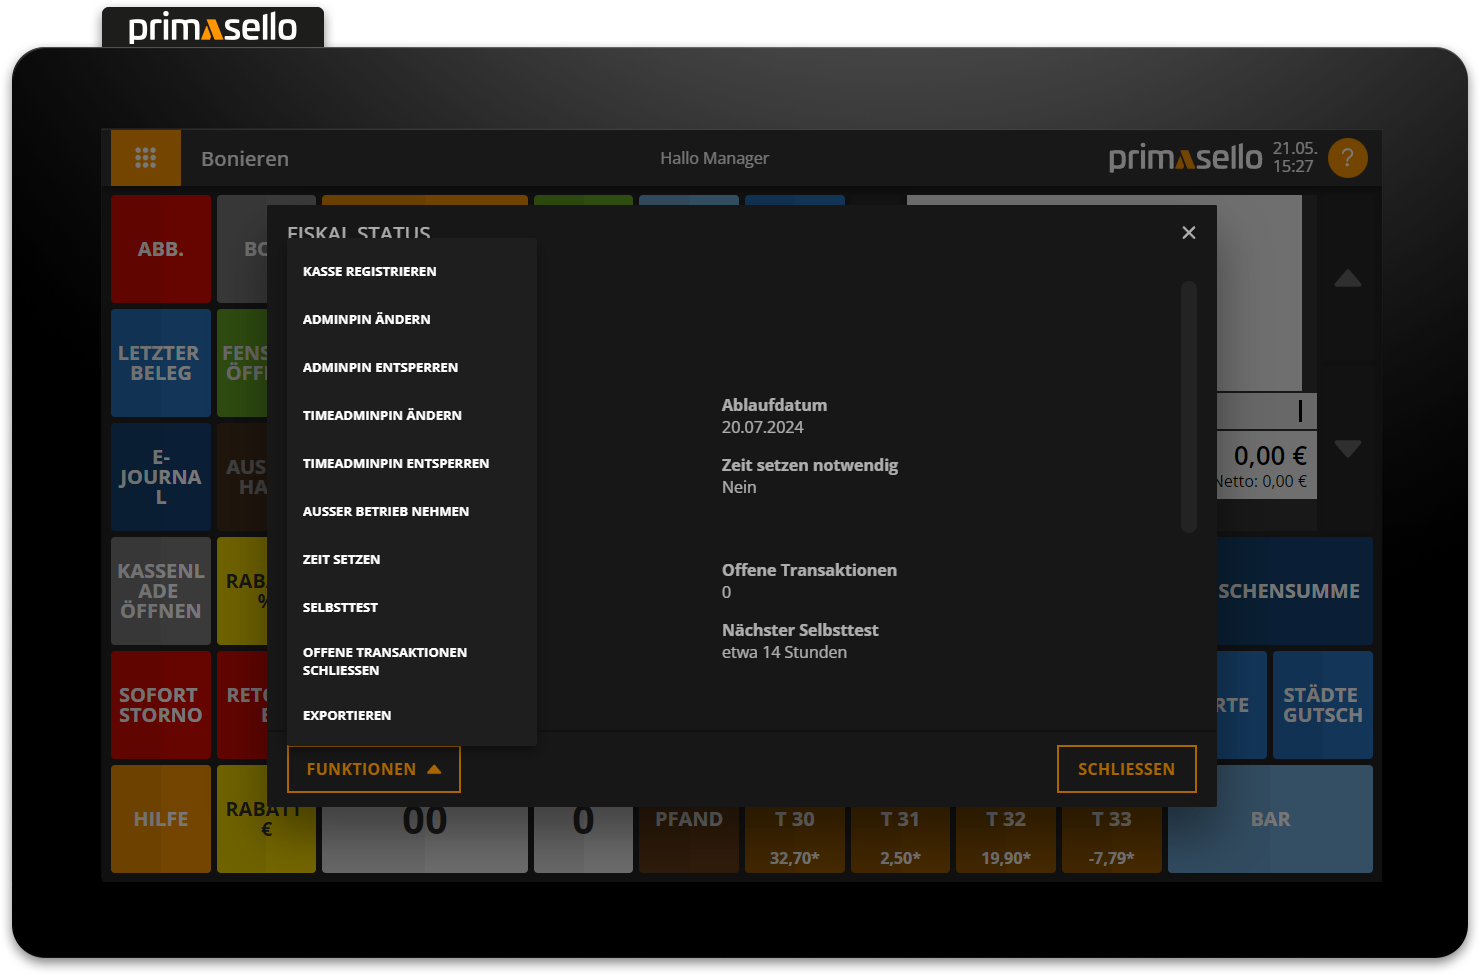Choose Adminpin Ändern menu entry
Image resolution: width=1480 pixels, height=975 pixels.
(x=367, y=320)
